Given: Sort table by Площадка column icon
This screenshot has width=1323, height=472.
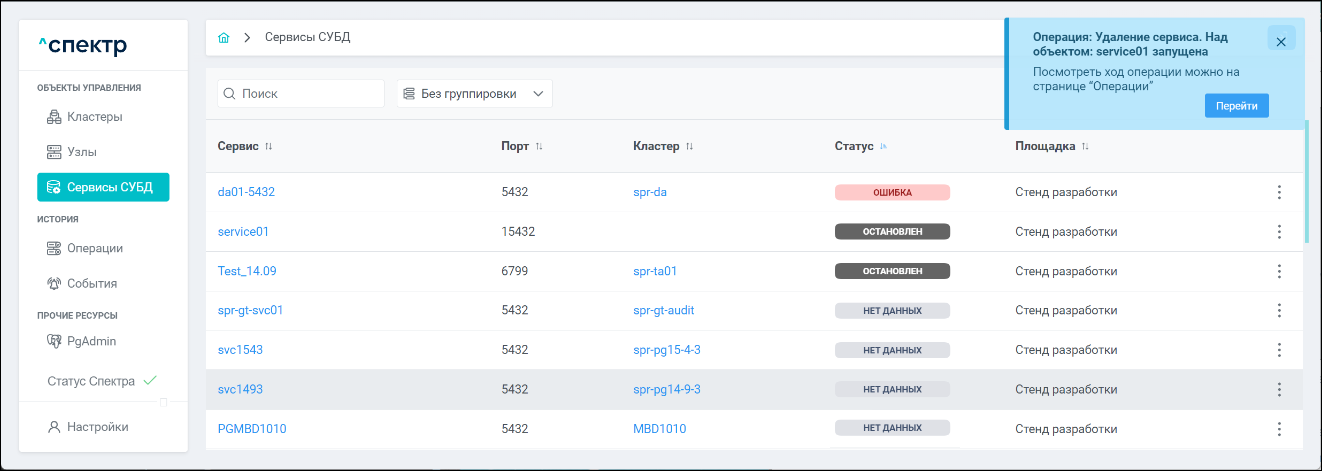Looking at the screenshot, I should tap(1085, 147).
